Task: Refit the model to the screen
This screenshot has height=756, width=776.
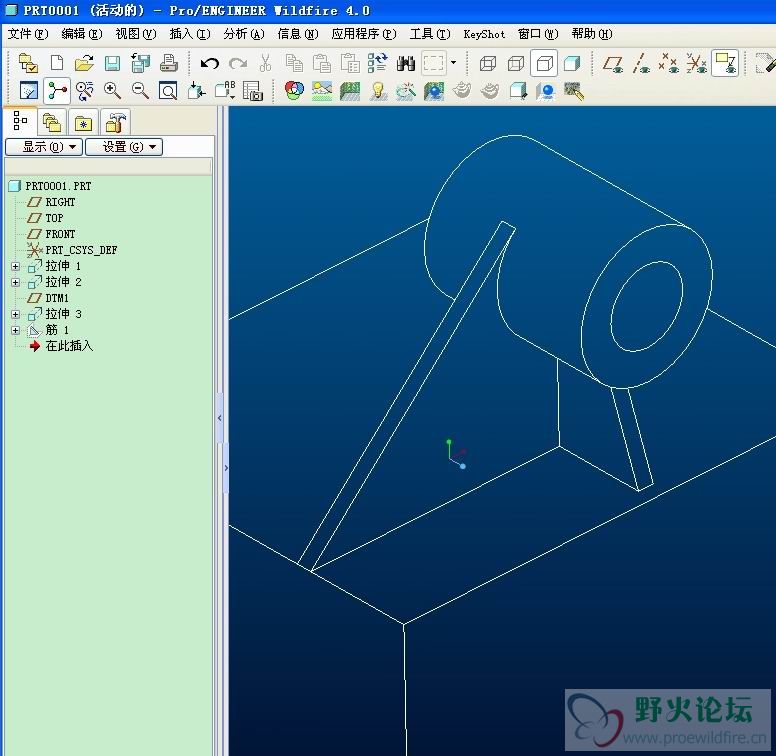Action: point(168,91)
